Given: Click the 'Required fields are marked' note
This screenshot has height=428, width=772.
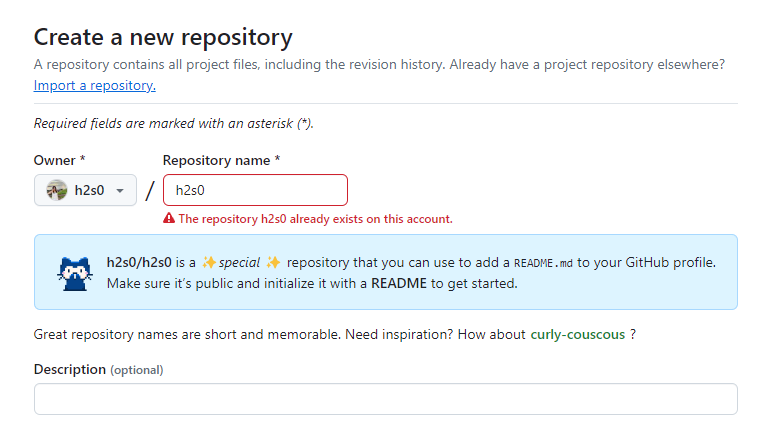Looking at the screenshot, I should coord(173,123).
